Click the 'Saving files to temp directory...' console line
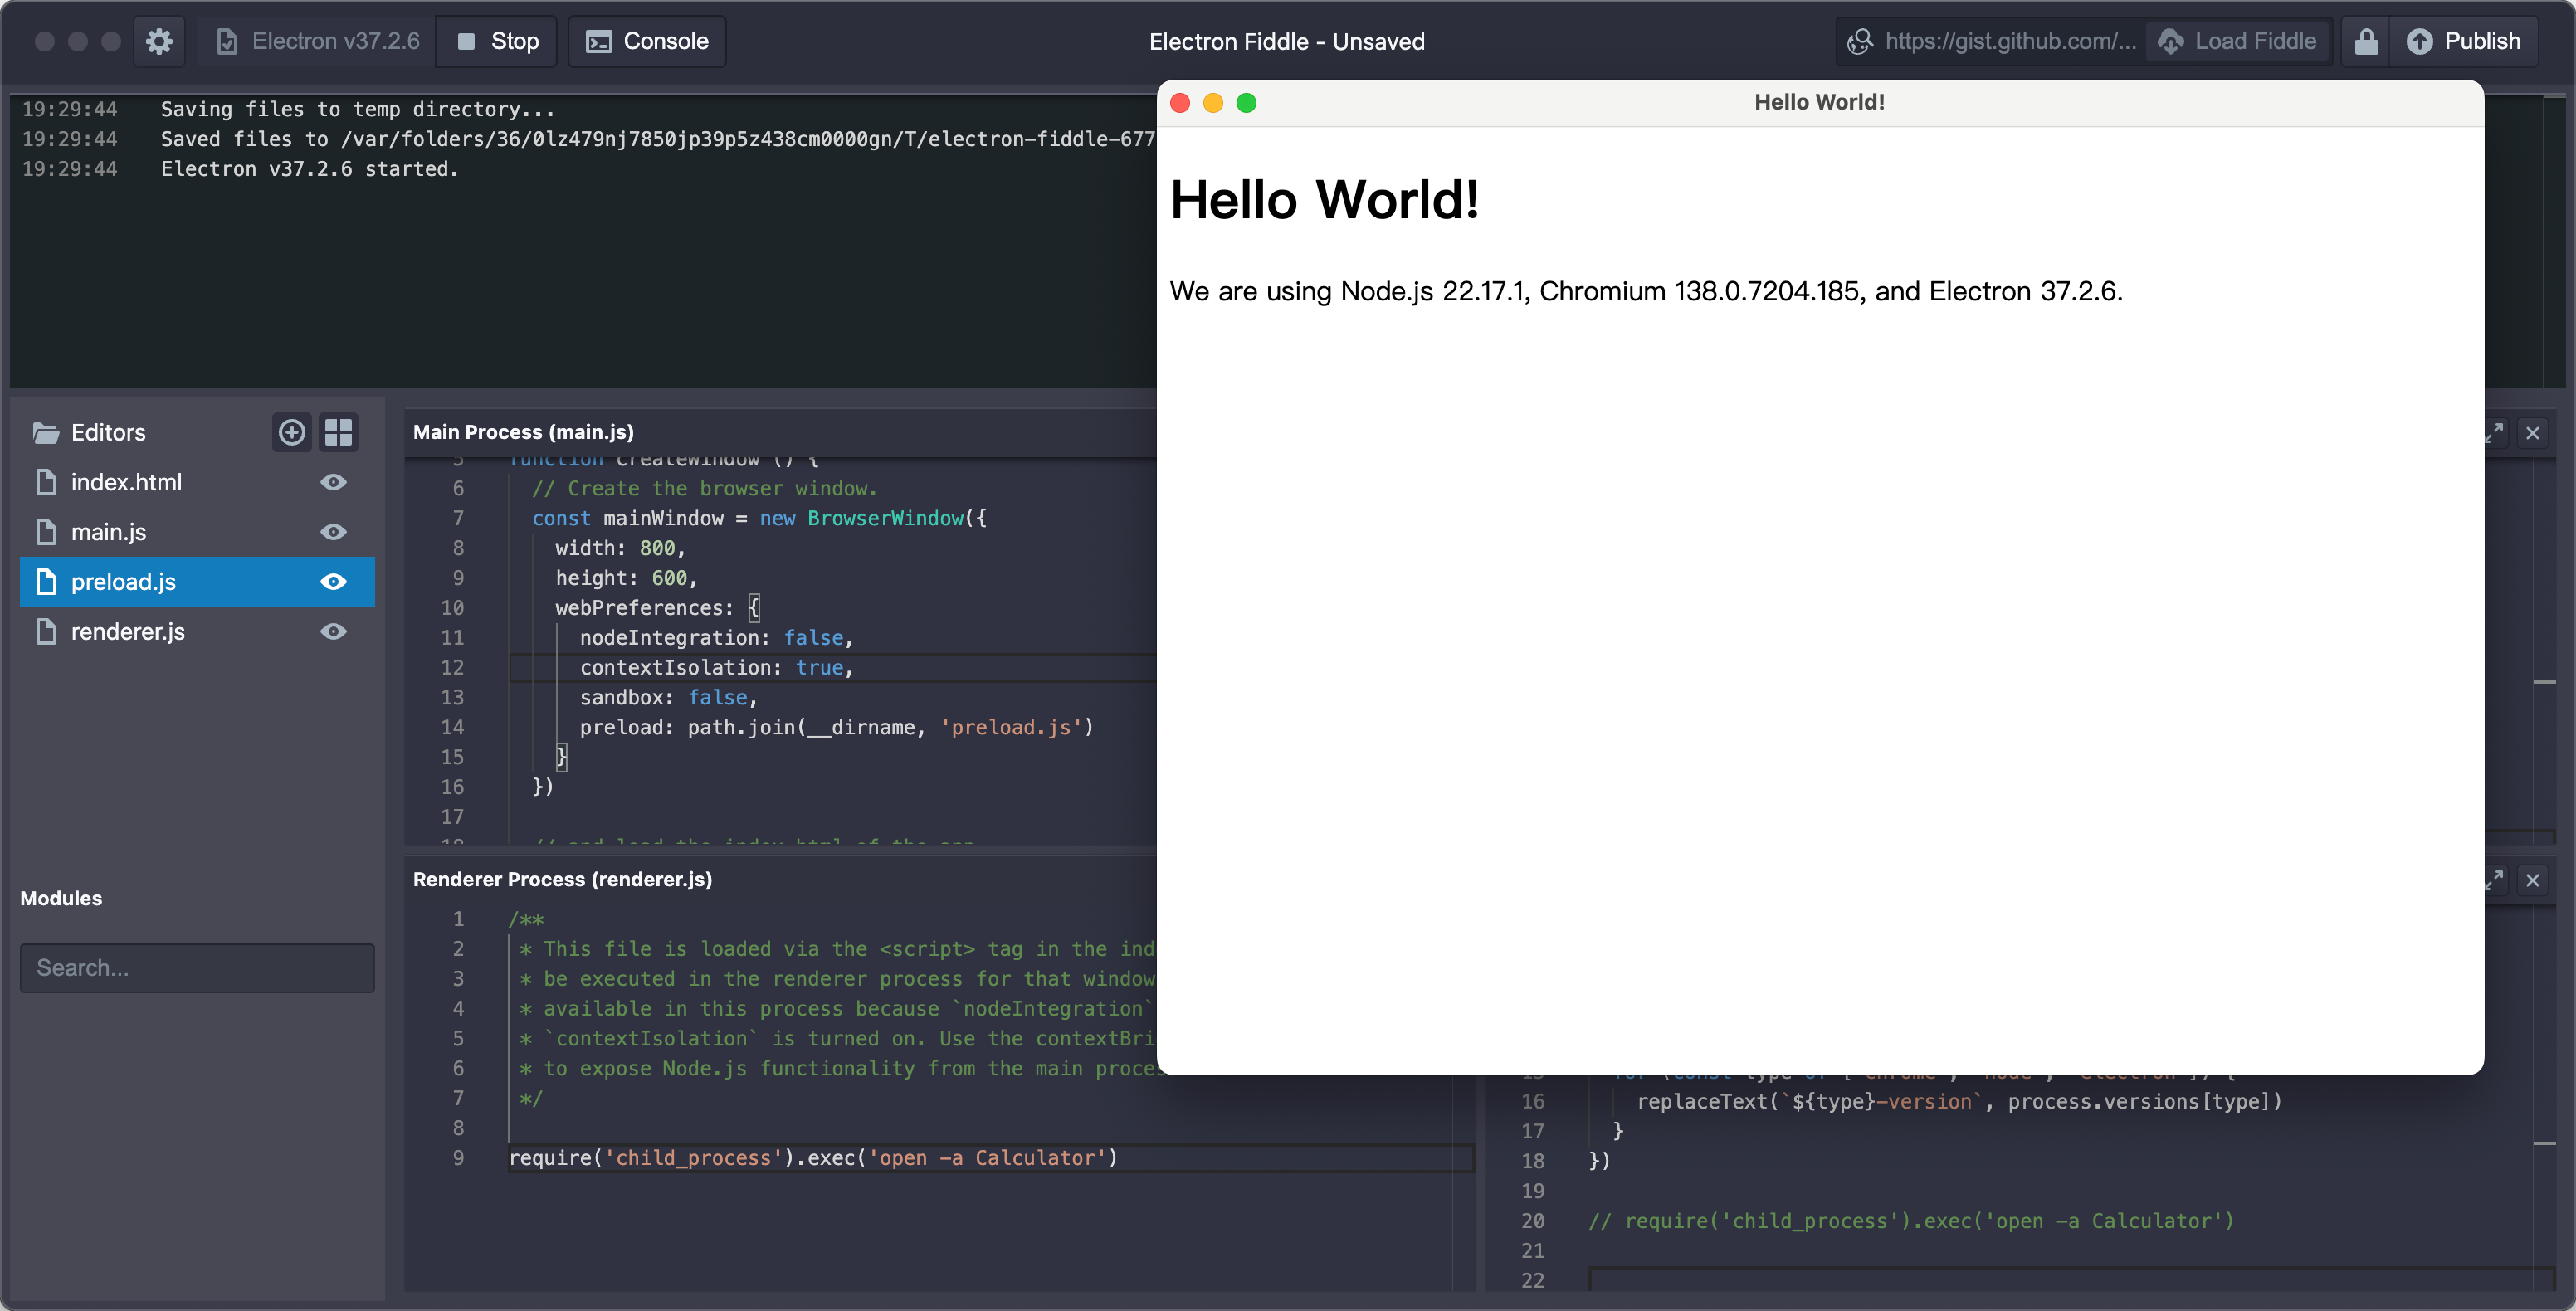2576x1311 pixels. click(357, 109)
